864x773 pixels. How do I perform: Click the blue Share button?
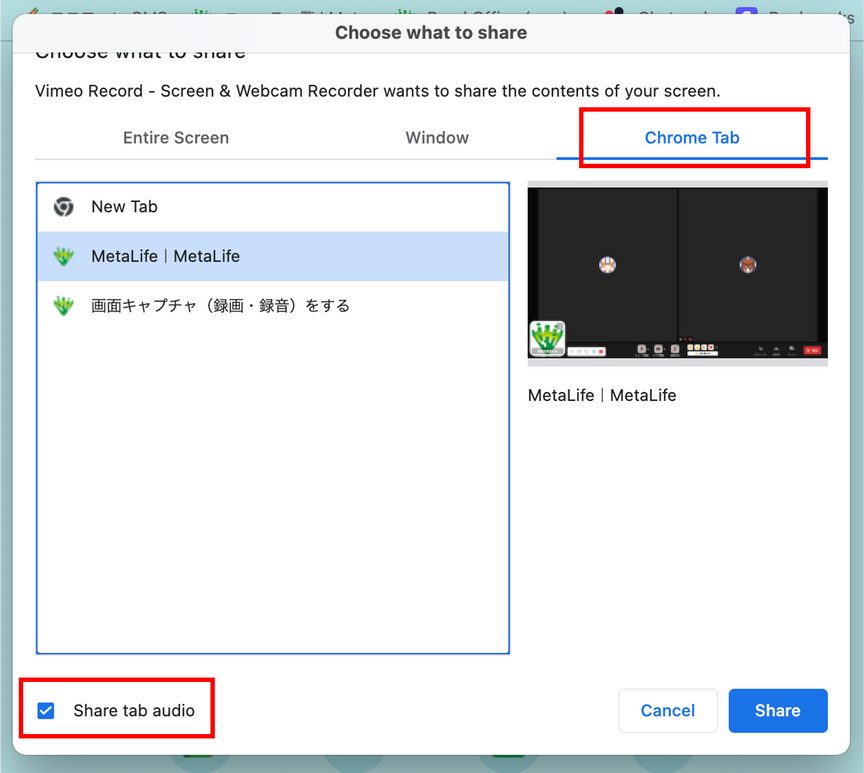coord(778,711)
